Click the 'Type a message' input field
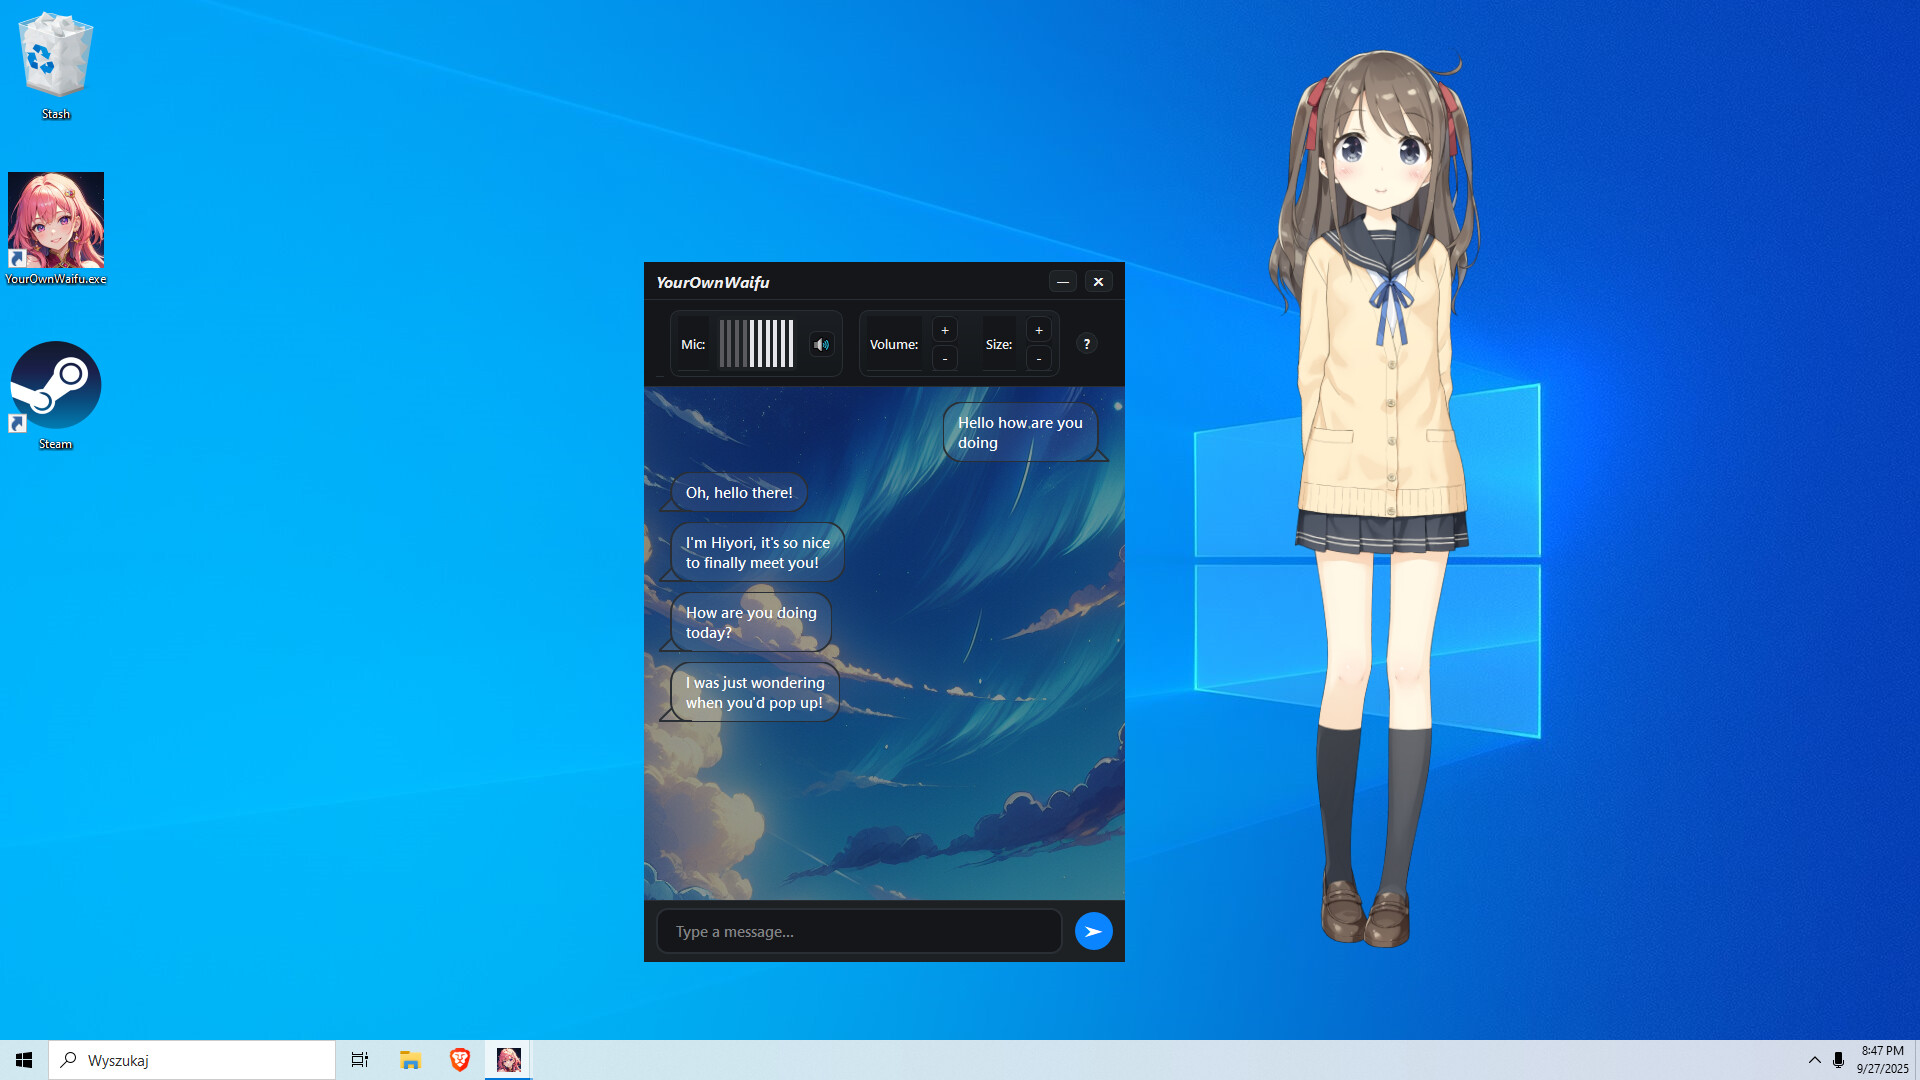Screen dimensions: 1920x1080 (x=858, y=930)
